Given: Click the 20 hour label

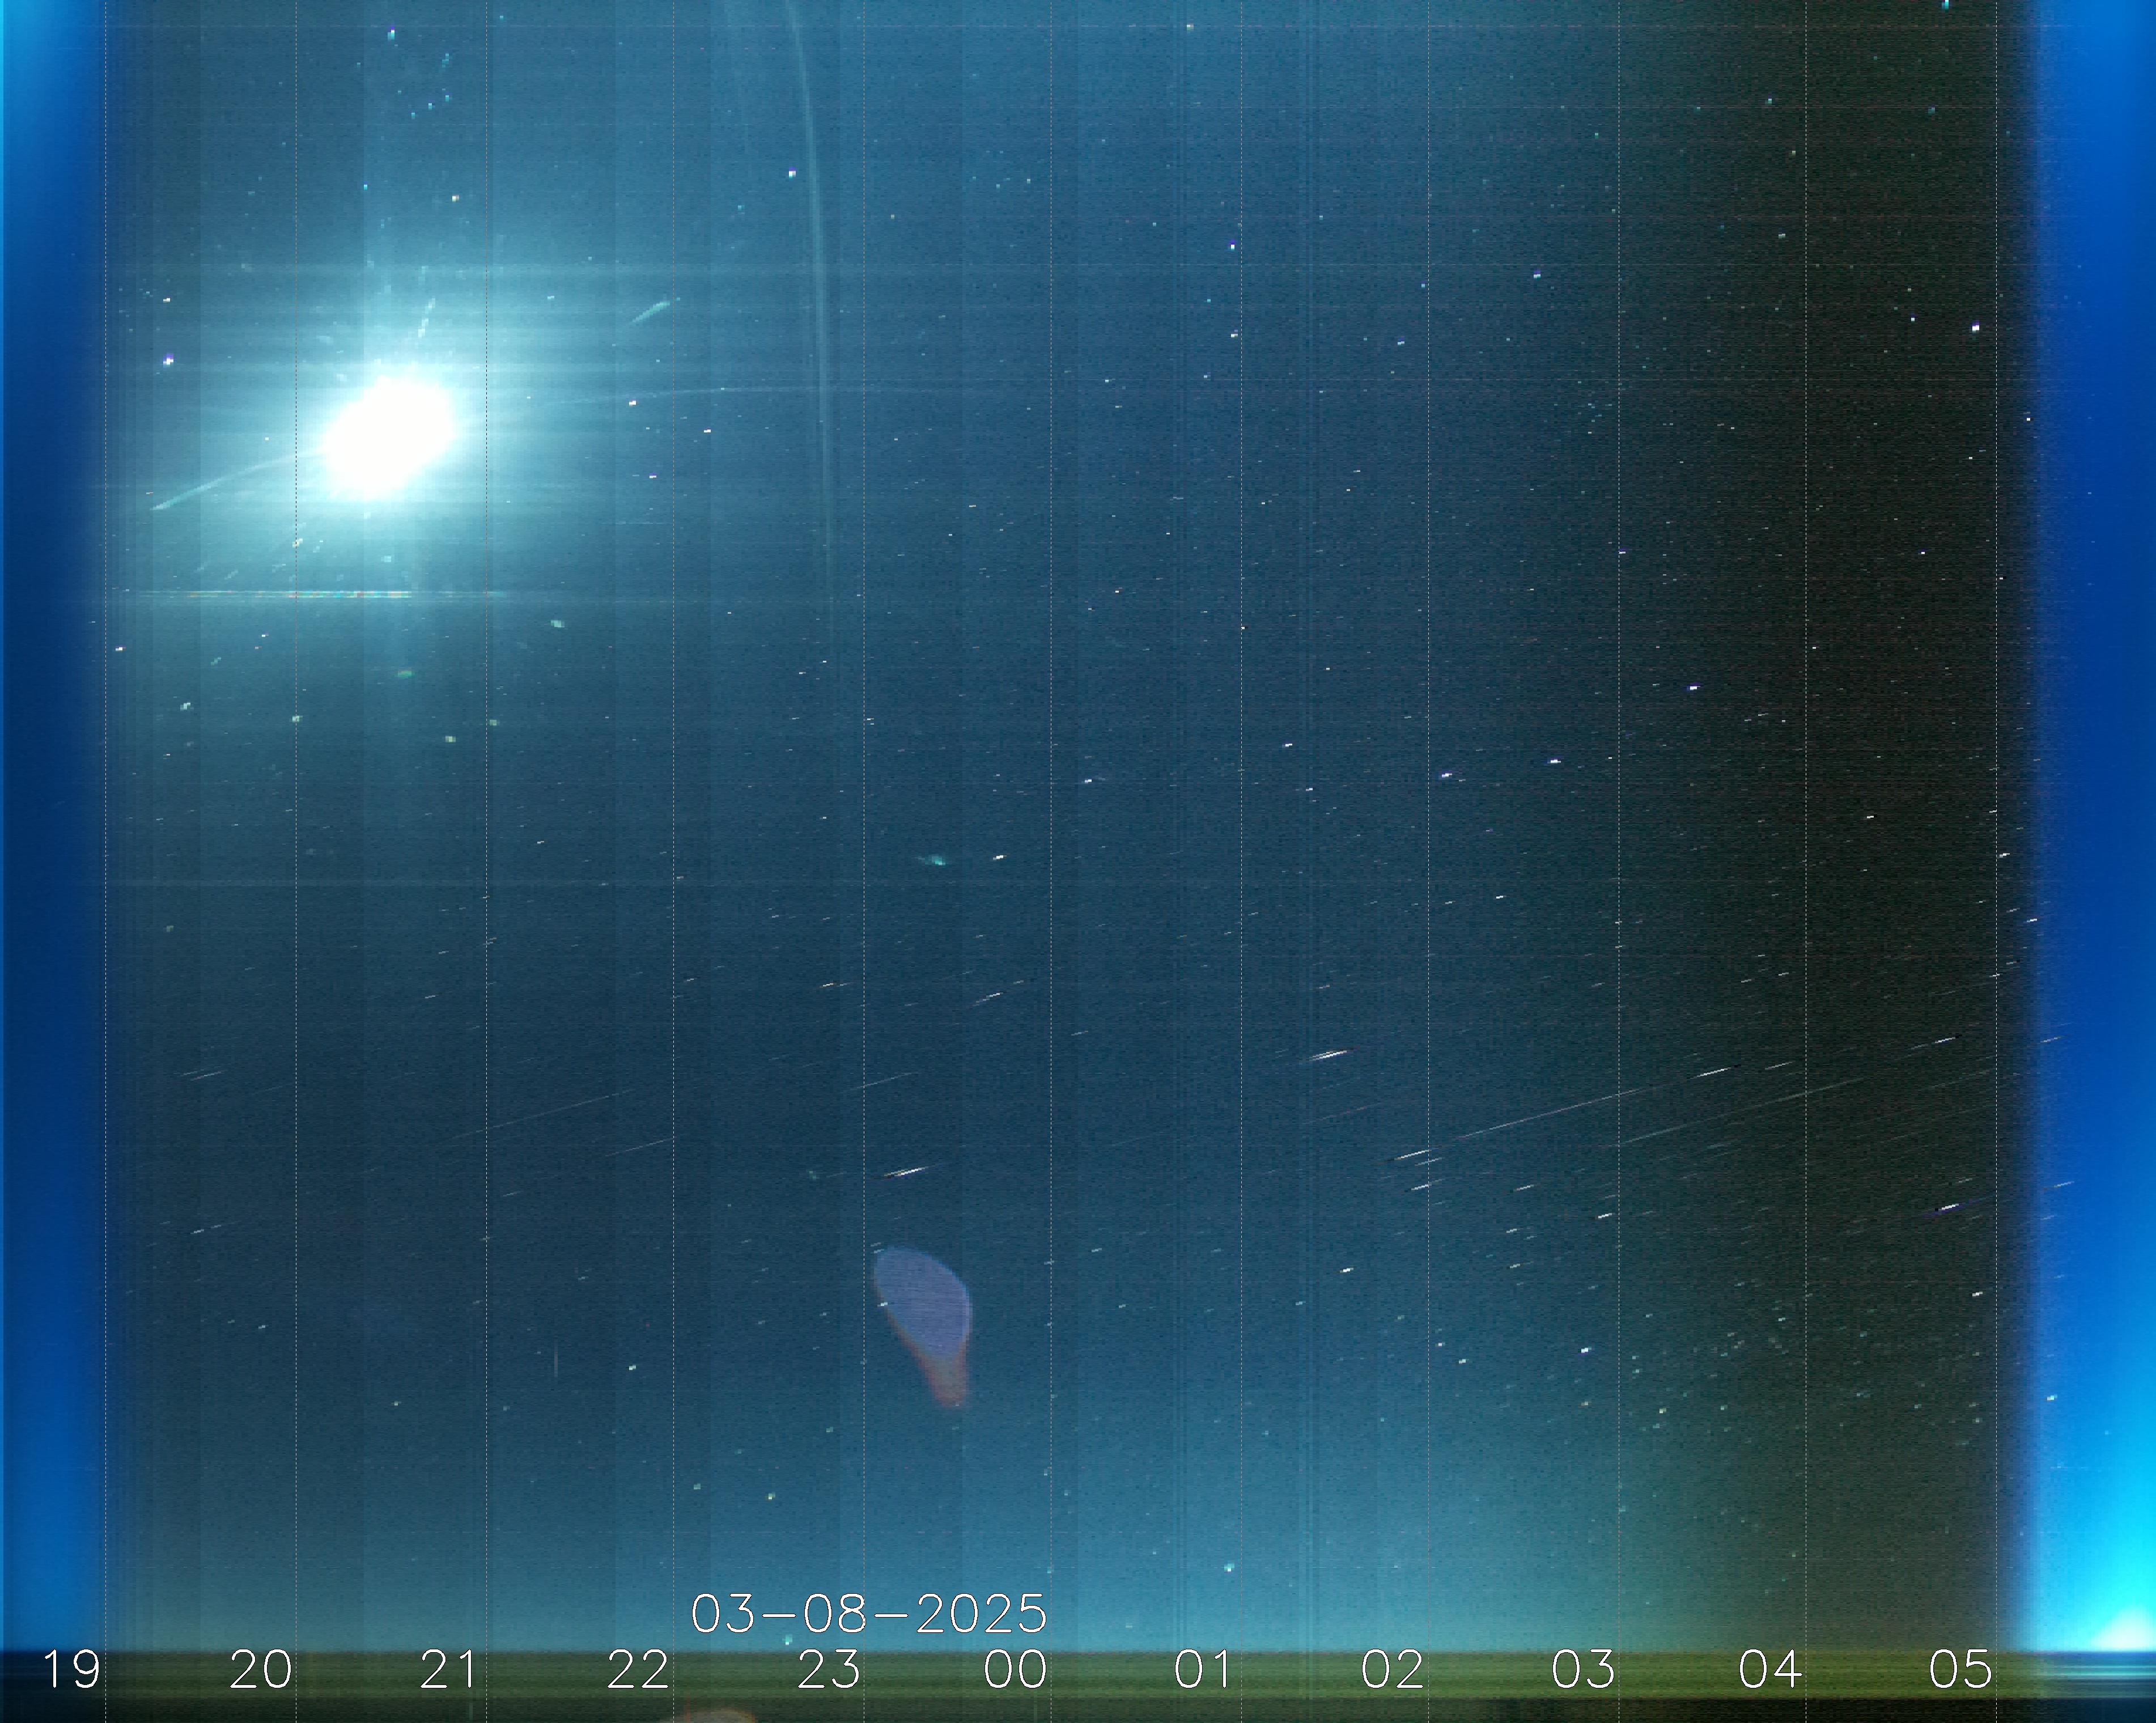Looking at the screenshot, I should 260,1670.
